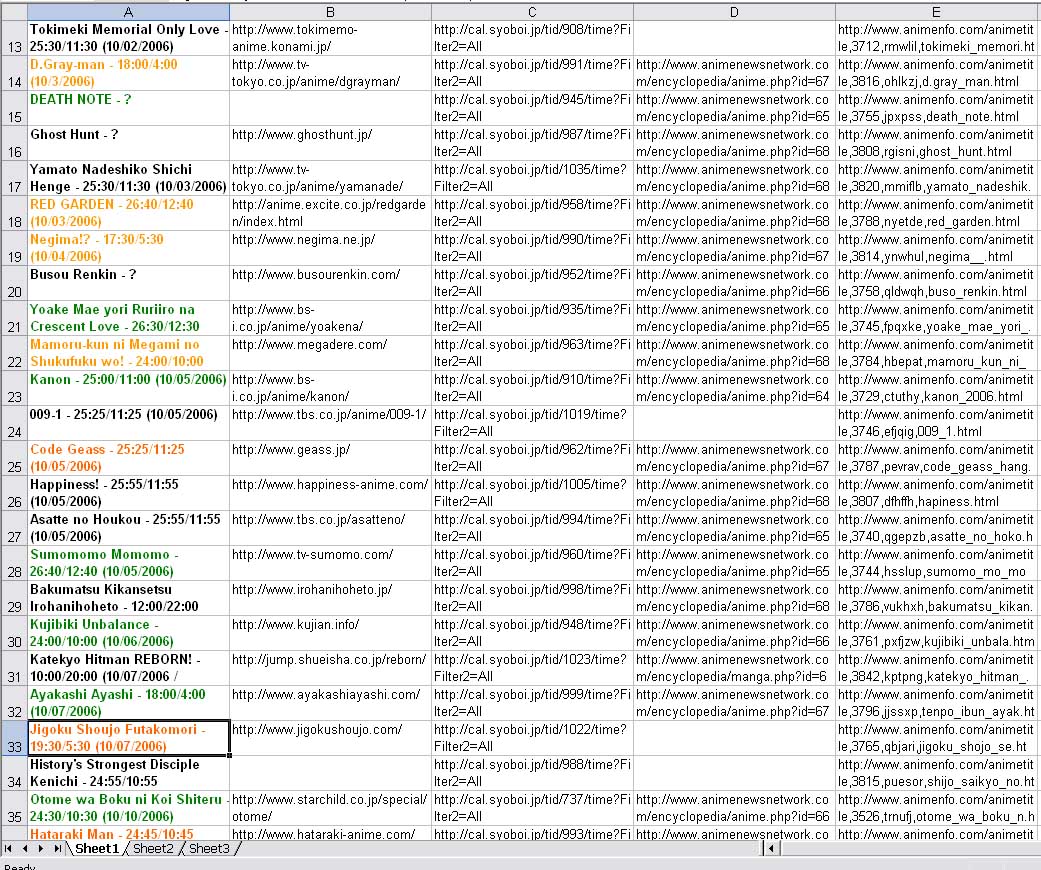The width and height of the screenshot is (1041, 870).
Task: Select the Bakumatsu Kikansetsu Irohanihoheto cell
Action: coord(128,598)
